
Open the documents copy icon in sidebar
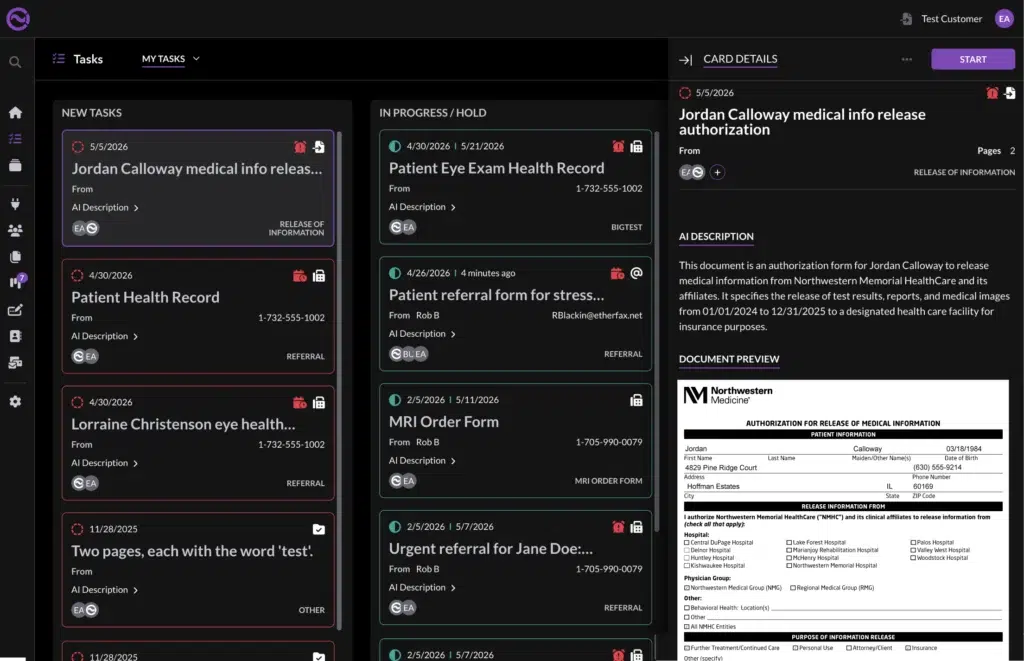point(15,257)
